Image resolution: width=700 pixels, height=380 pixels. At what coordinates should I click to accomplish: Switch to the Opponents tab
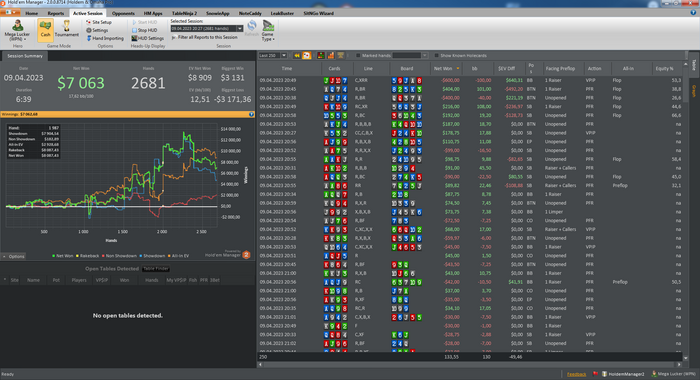[123, 13]
